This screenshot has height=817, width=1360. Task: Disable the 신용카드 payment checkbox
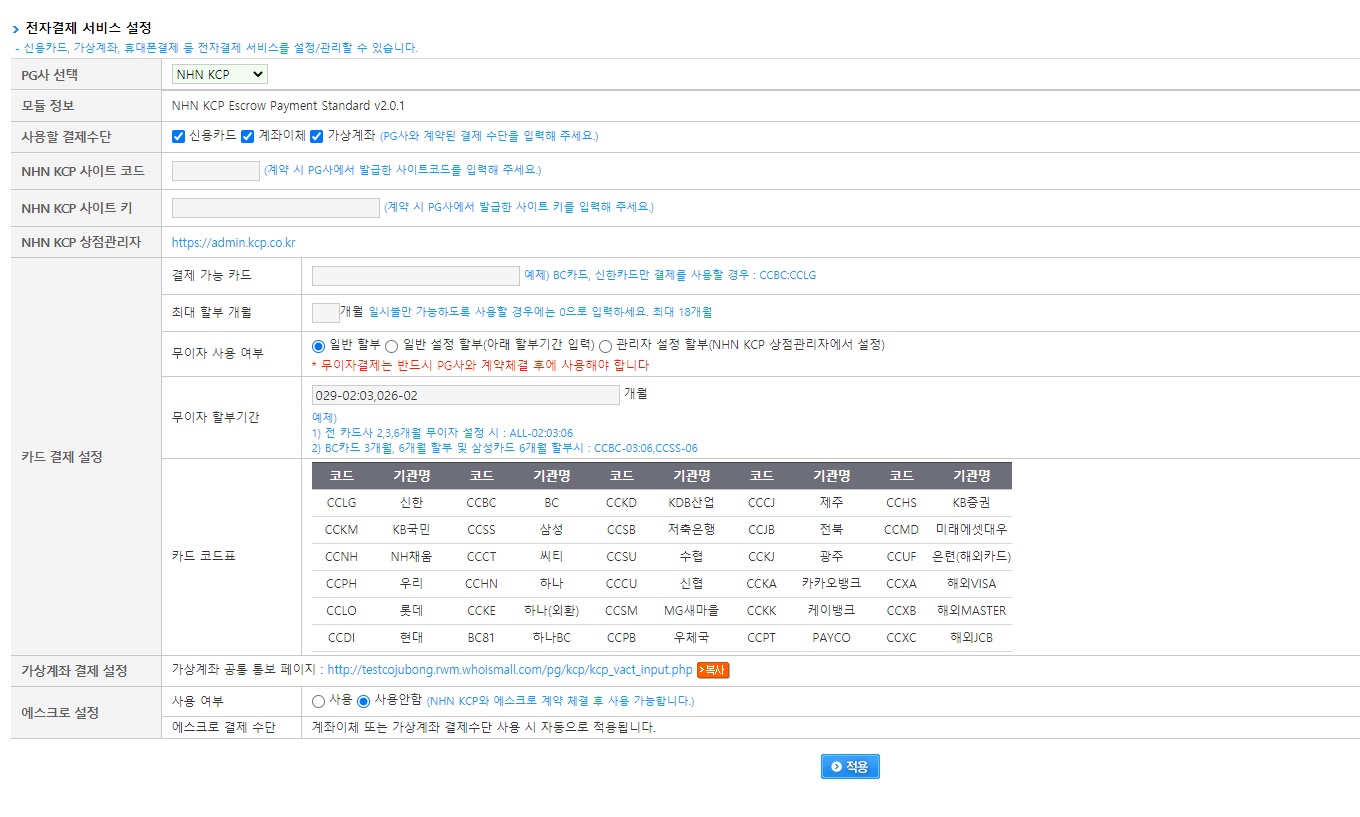(x=178, y=137)
